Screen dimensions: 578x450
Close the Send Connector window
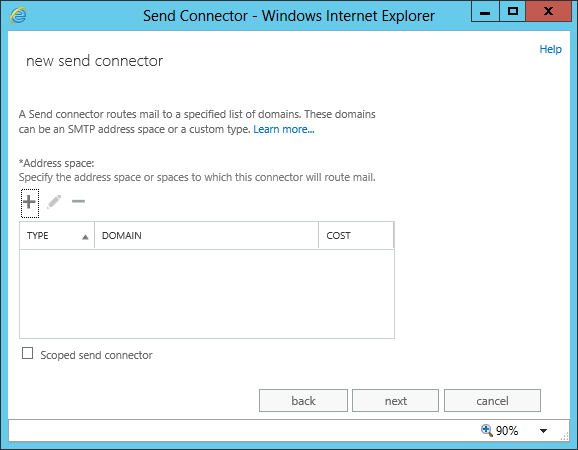pyautogui.click(x=549, y=11)
